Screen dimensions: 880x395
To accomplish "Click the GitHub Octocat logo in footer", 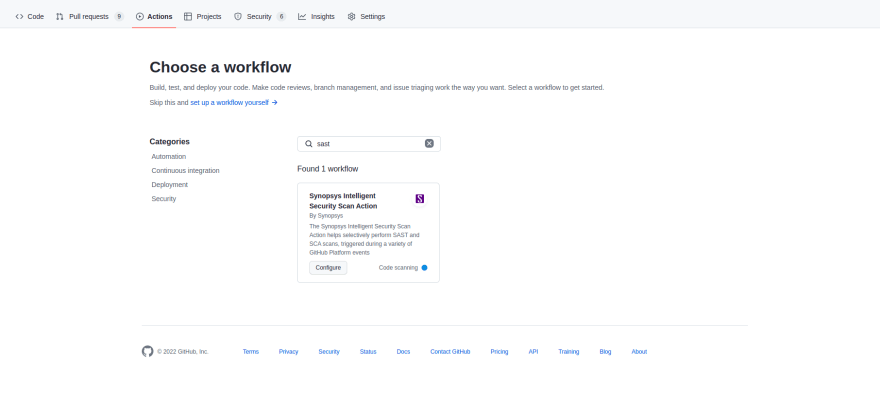I will [148, 351].
